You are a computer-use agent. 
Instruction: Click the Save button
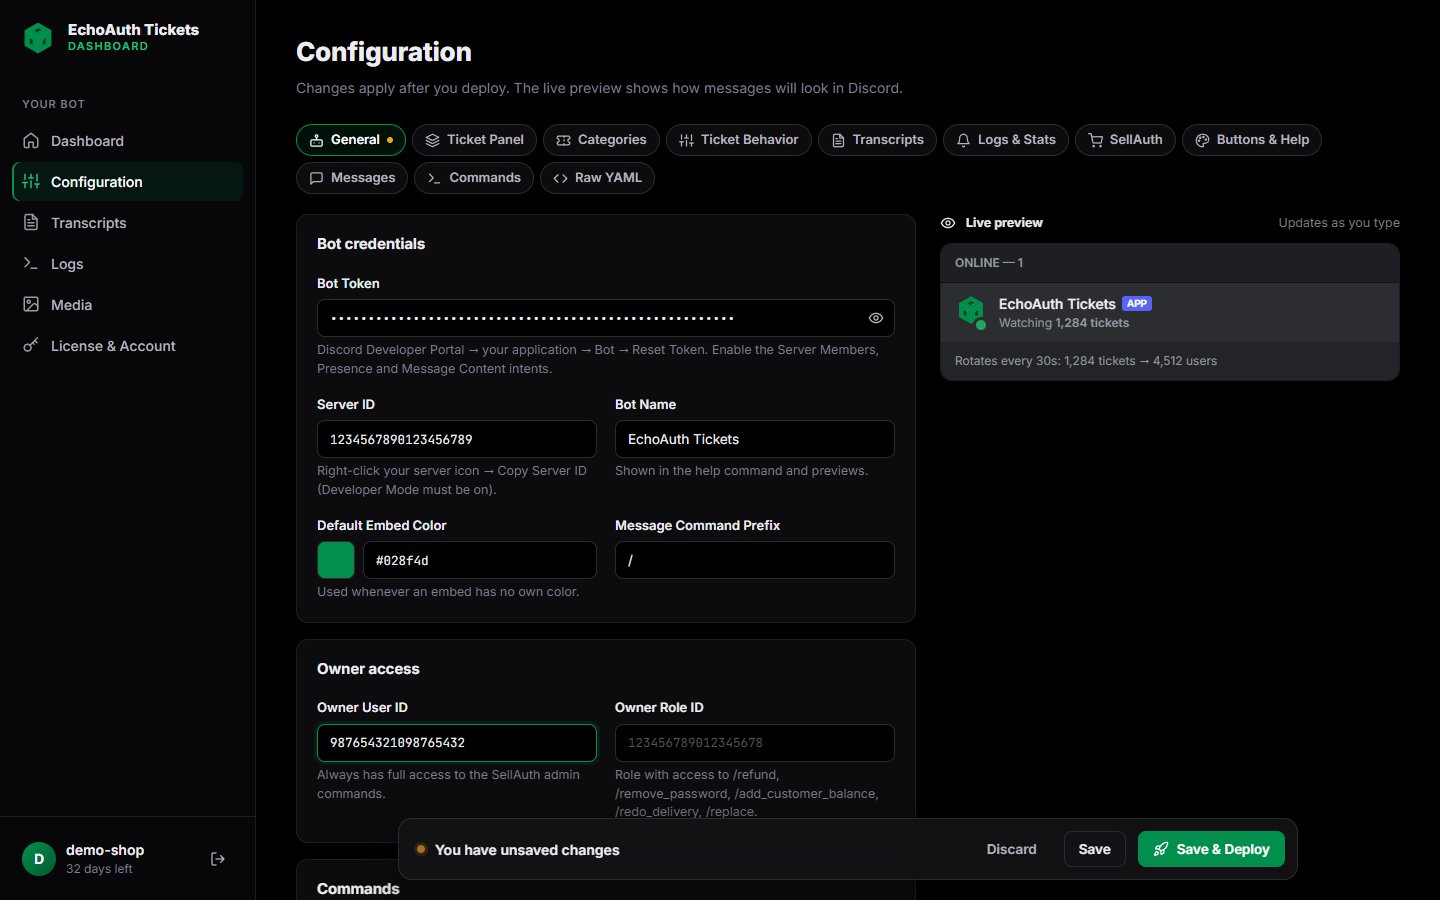pos(1094,849)
